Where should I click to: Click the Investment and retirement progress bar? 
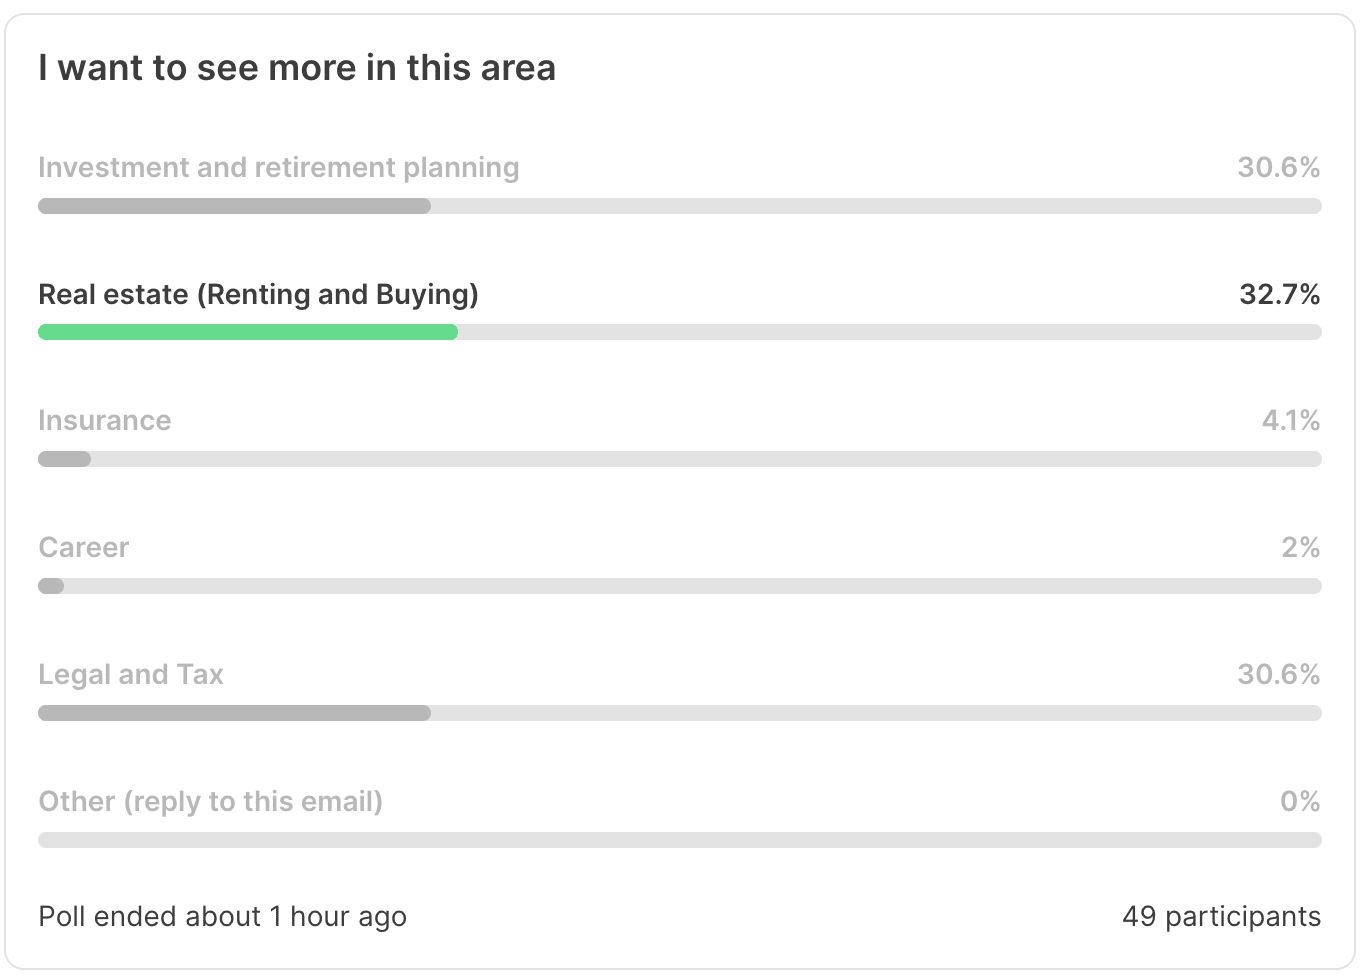tap(680, 206)
